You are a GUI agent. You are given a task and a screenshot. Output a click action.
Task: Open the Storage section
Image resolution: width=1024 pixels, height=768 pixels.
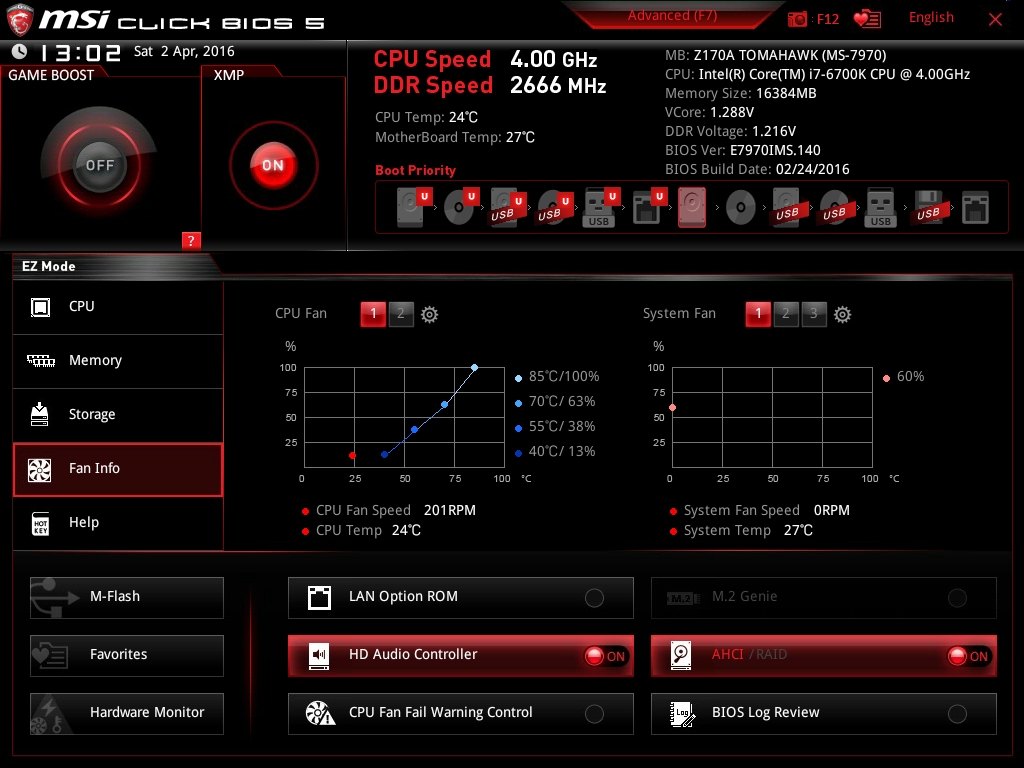(x=118, y=415)
